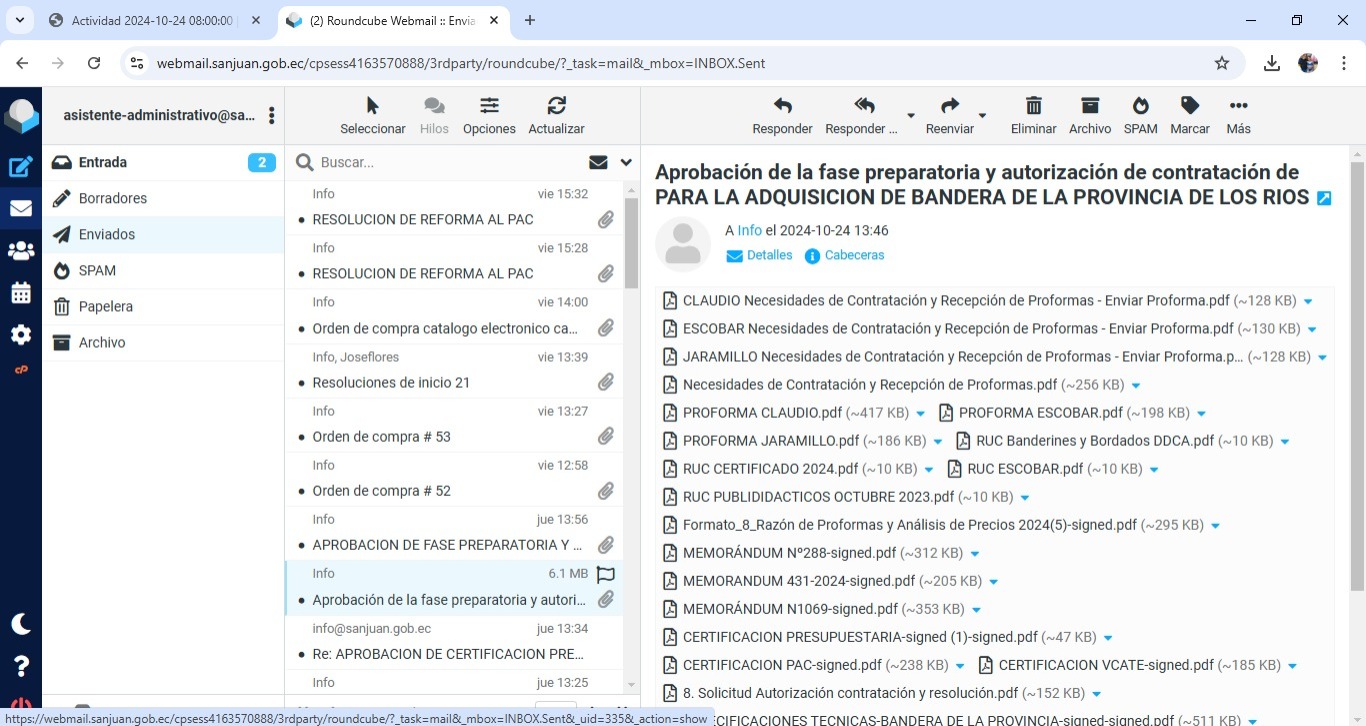Toggle flag on selected Aprobación message

[605, 574]
